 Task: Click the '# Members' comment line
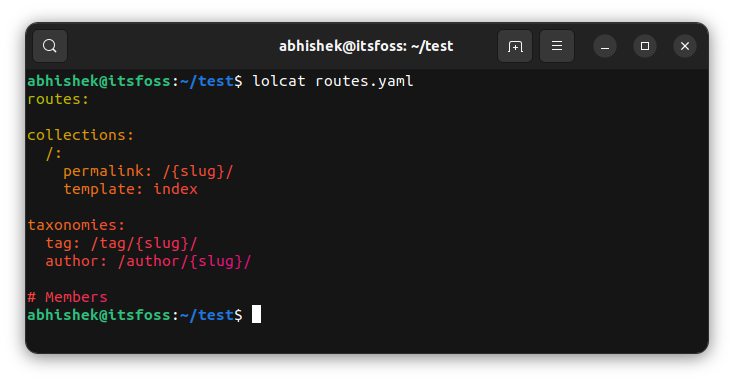click(67, 297)
